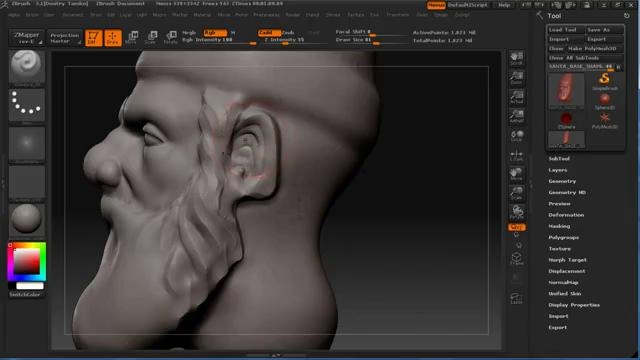Image resolution: width=640 pixels, height=360 pixels.
Task: Select the Sphere3D tool
Action: pyautogui.click(x=604, y=101)
